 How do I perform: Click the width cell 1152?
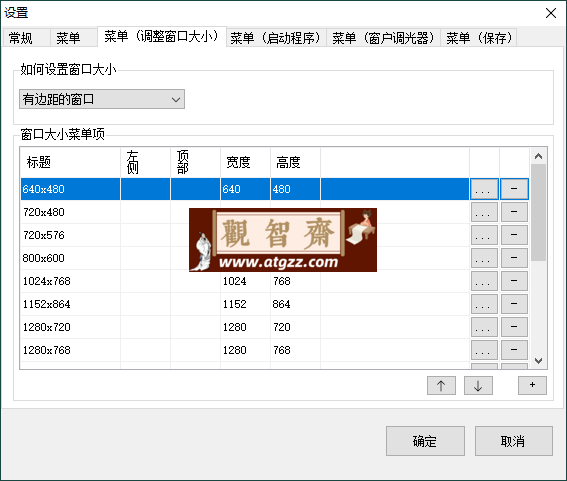(245, 304)
